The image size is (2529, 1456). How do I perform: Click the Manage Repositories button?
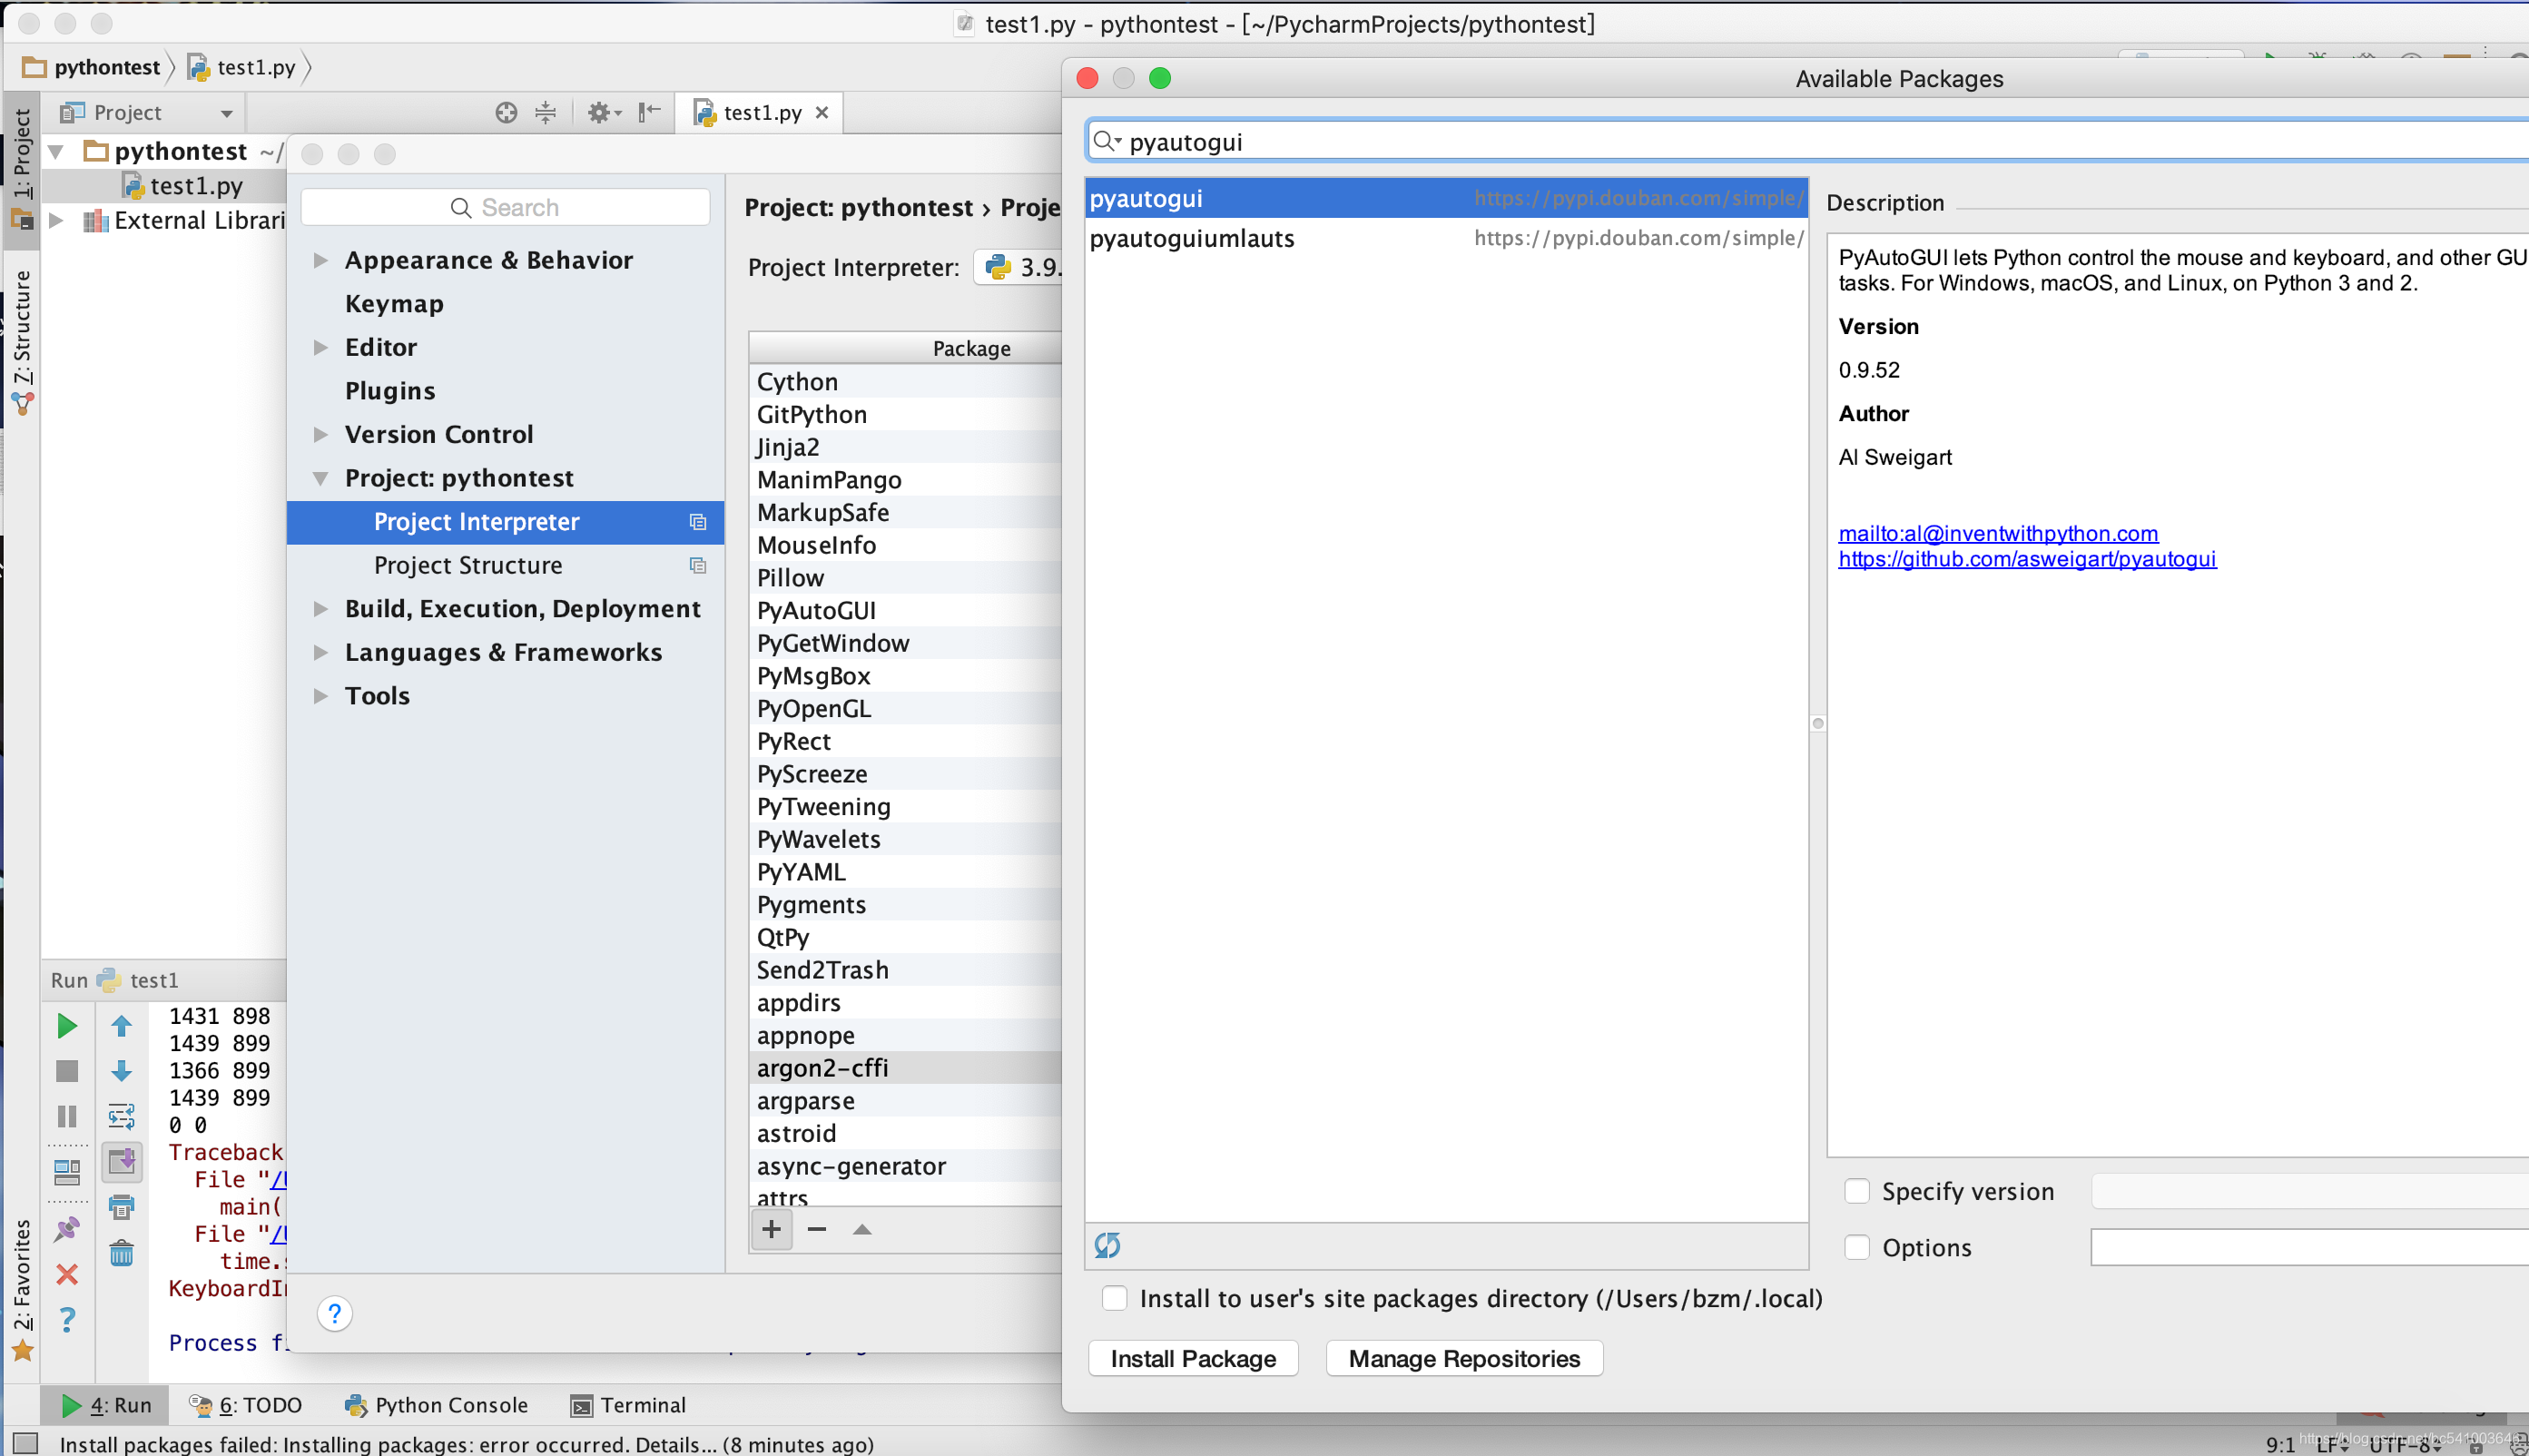(x=1464, y=1358)
